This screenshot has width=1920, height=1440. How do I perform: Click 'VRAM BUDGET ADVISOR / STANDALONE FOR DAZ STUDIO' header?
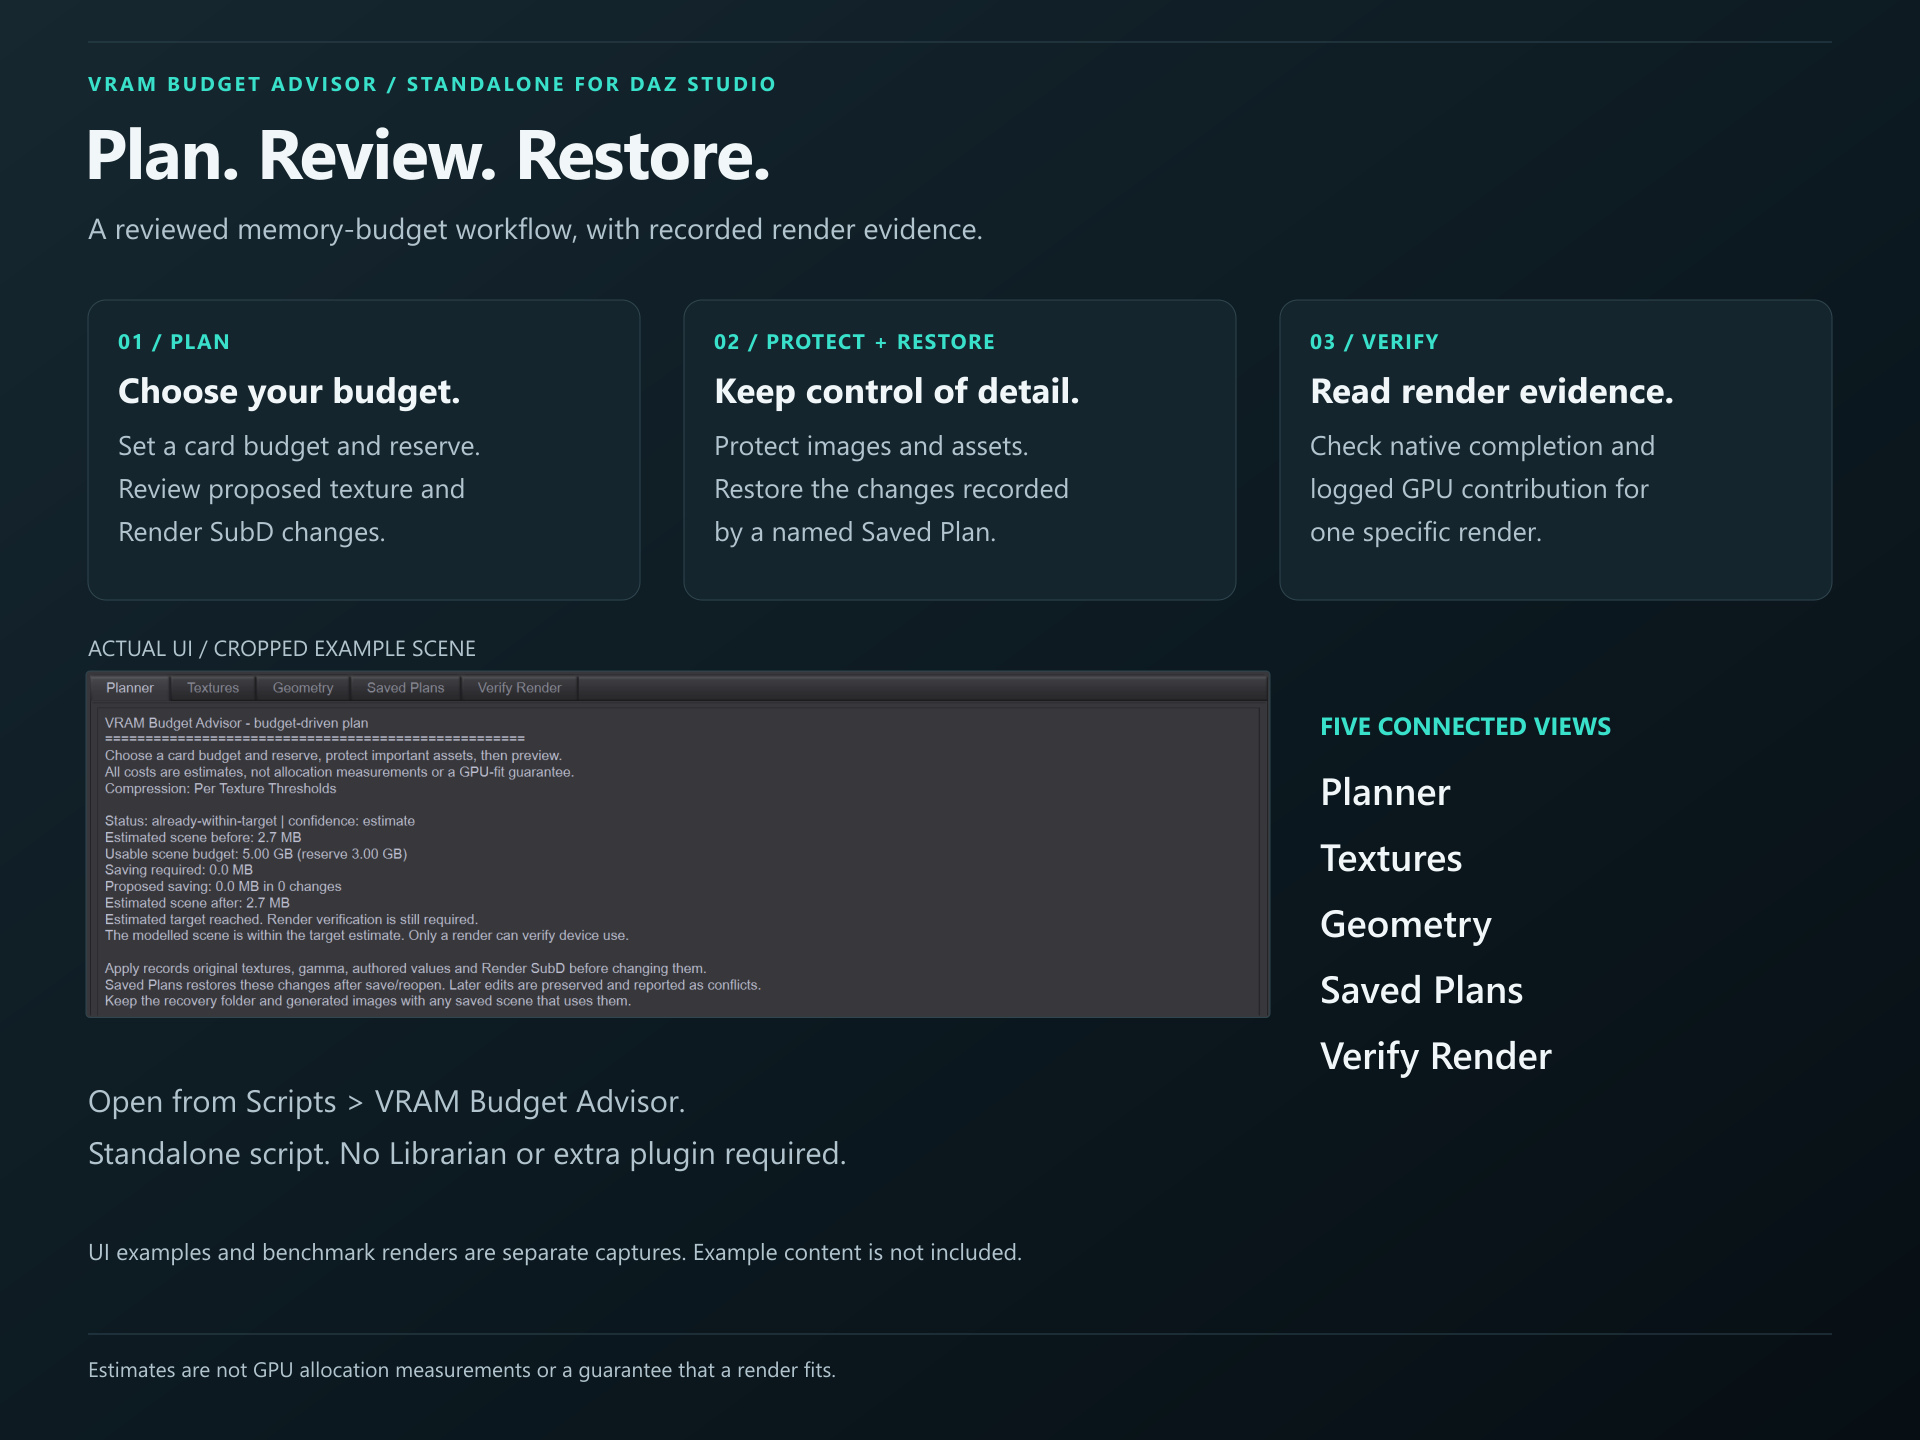(432, 84)
